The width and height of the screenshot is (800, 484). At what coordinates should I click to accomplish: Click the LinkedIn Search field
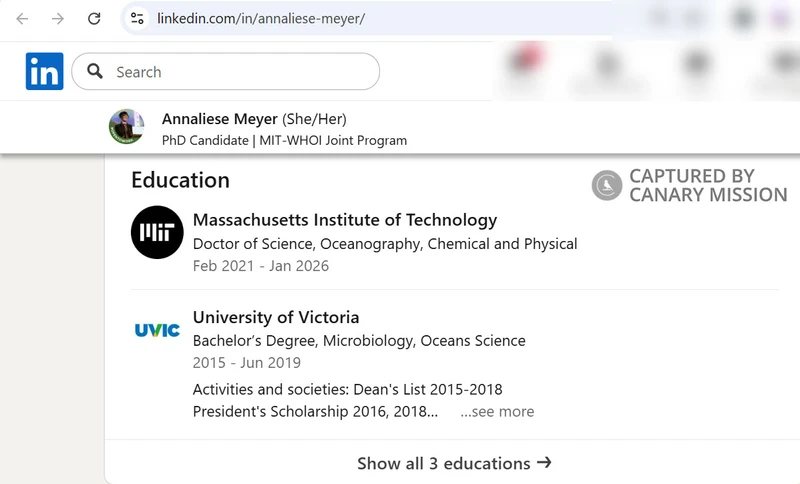(226, 71)
